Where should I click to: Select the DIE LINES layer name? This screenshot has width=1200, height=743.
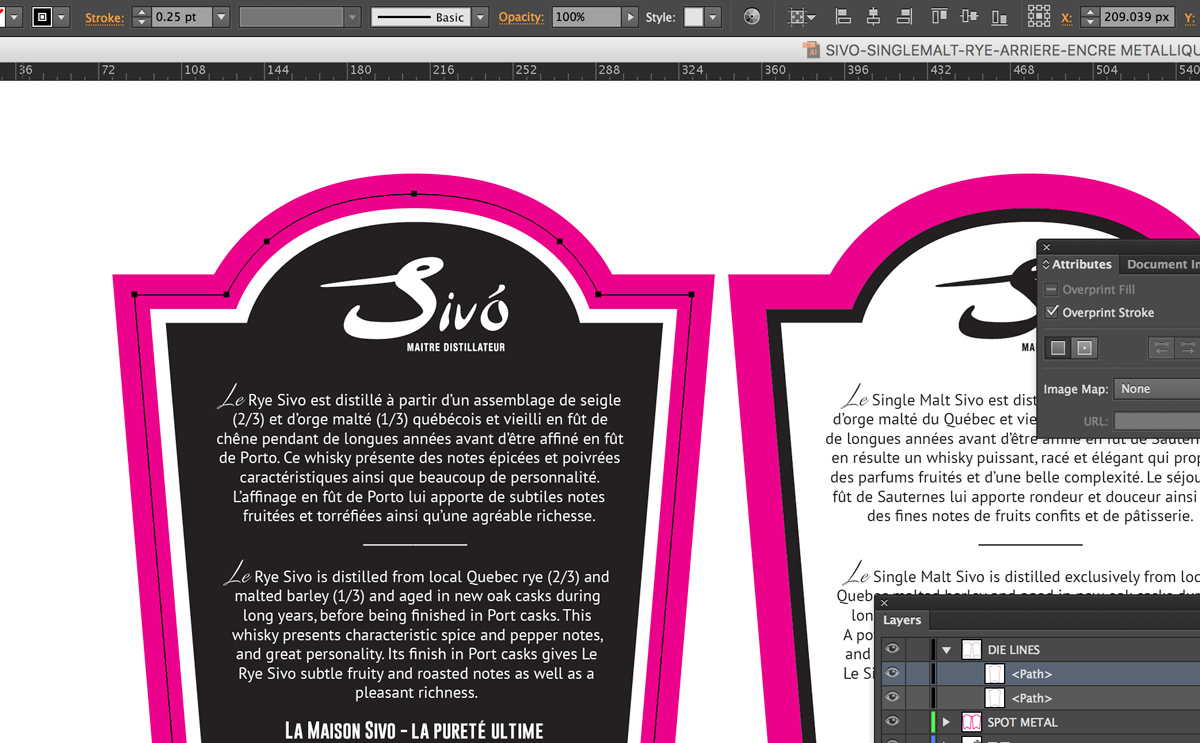click(x=1014, y=650)
